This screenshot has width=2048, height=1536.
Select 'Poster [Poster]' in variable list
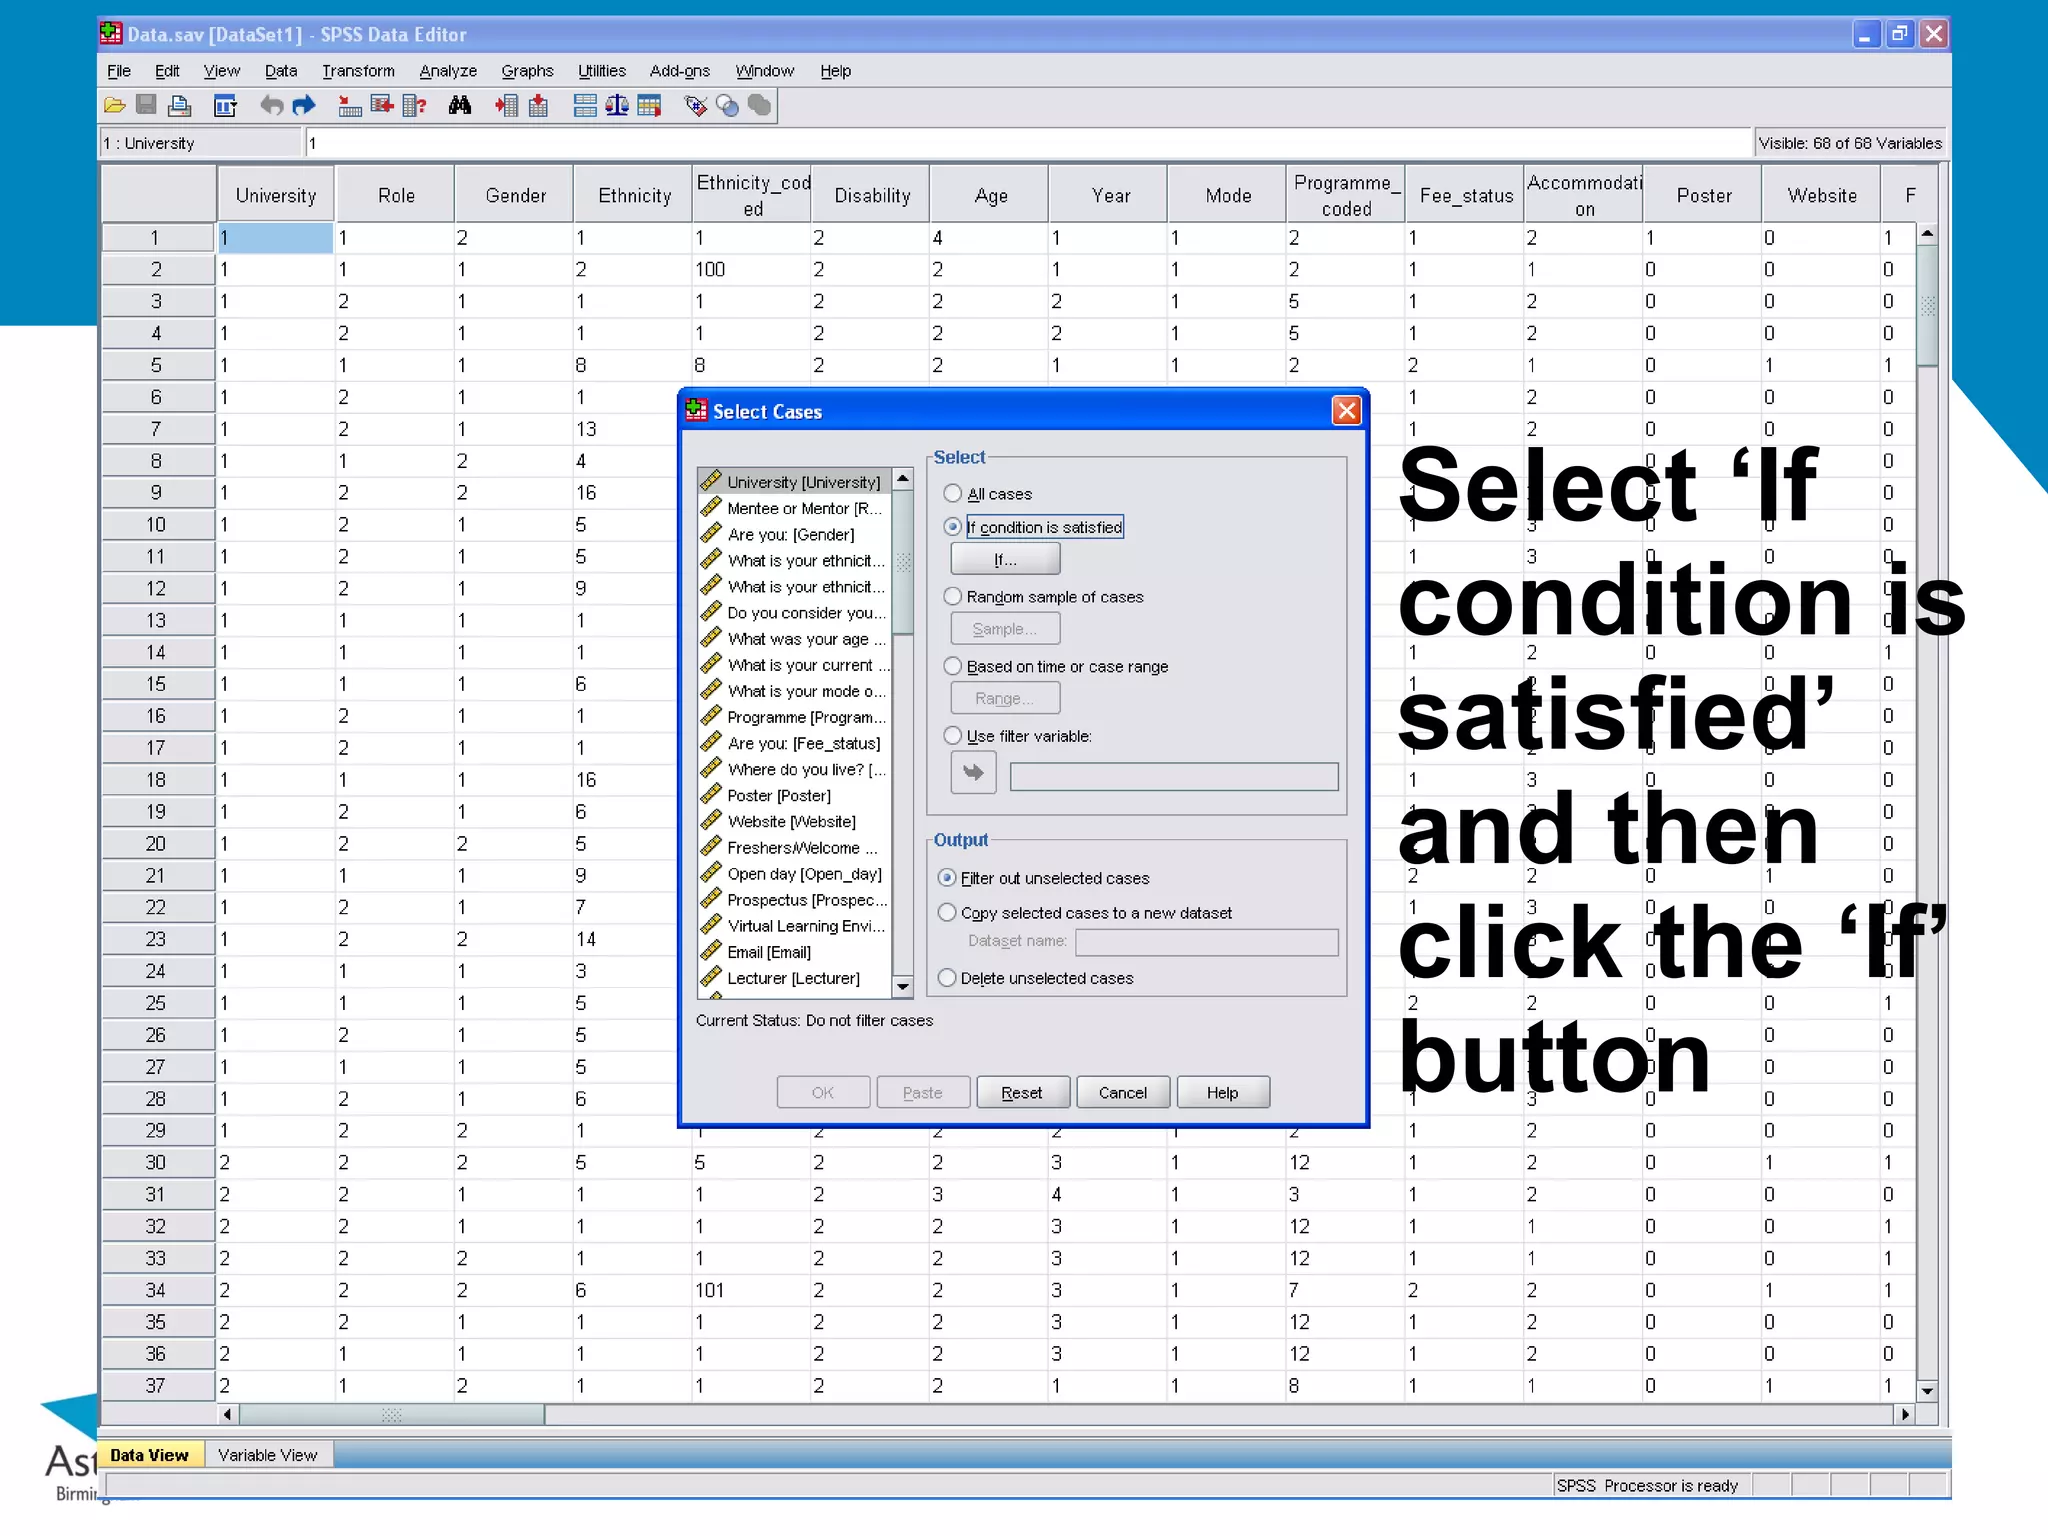coord(779,795)
